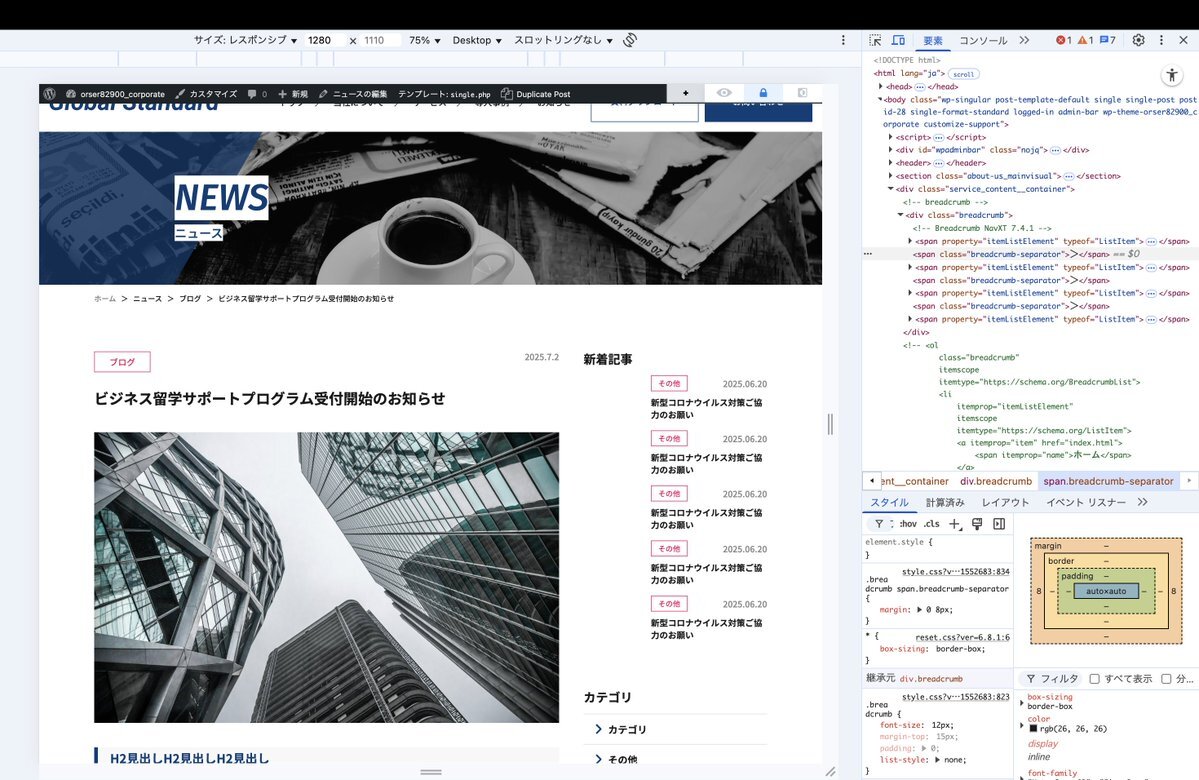Select div.breadcrumb in the DOM breadcrumb bar
Image resolution: width=1199 pixels, height=780 pixels.
pos(996,481)
